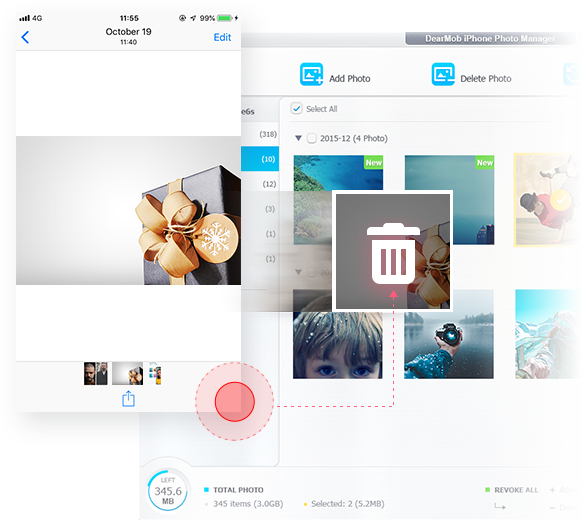Image resolution: width=582 pixels, height=520 pixels.
Task: Tap Edit on the iPhone photo view
Action: click(222, 37)
